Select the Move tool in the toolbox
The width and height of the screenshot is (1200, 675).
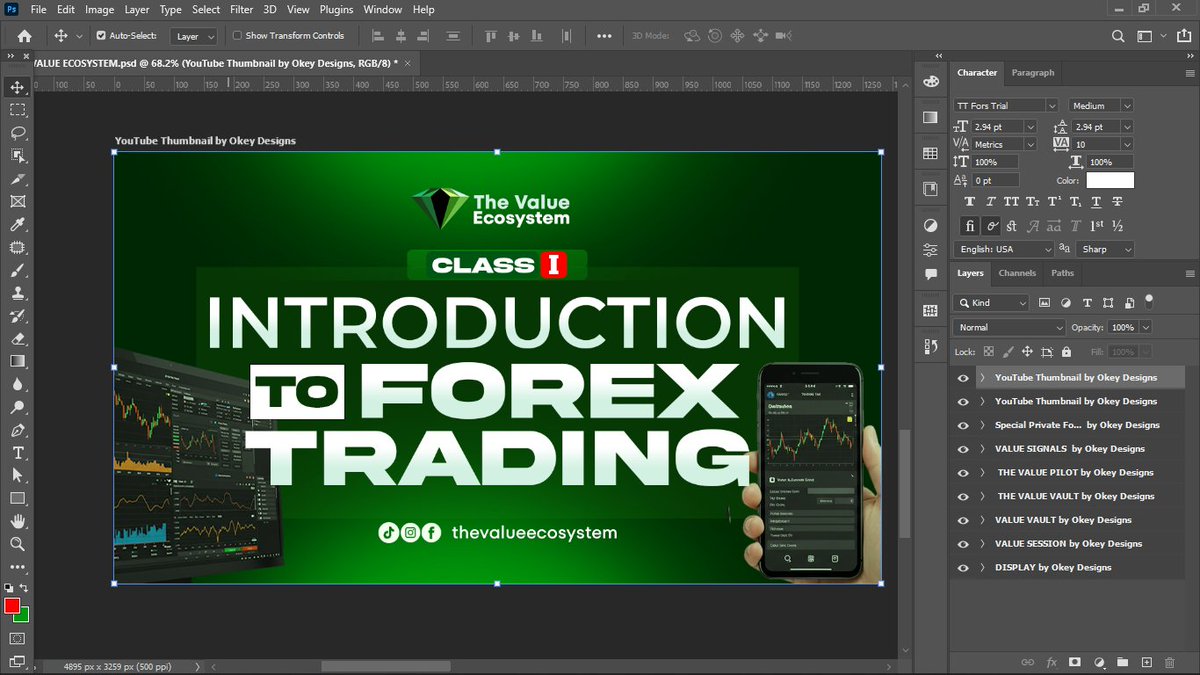coord(17,87)
